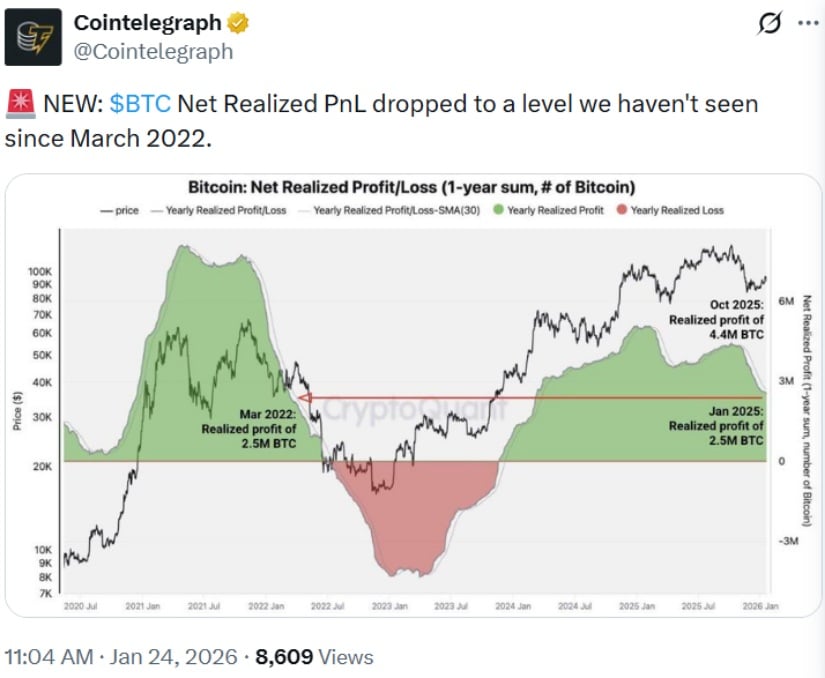Click the @Cointelegraph handle
This screenshot has height=678, width=825.
(x=154, y=50)
